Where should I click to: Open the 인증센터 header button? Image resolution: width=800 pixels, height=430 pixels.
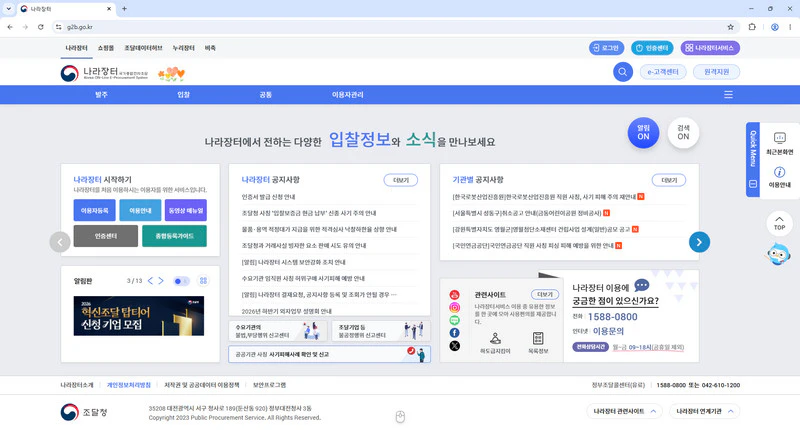click(652, 48)
